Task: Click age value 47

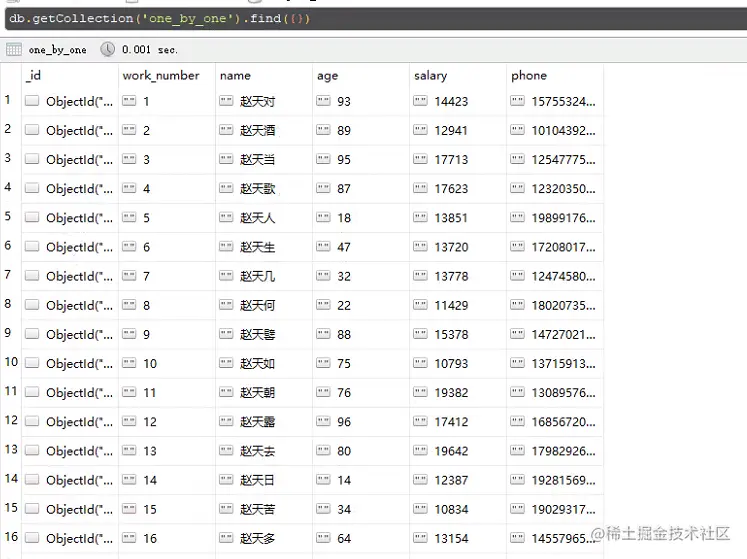Action: (x=344, y=247)
